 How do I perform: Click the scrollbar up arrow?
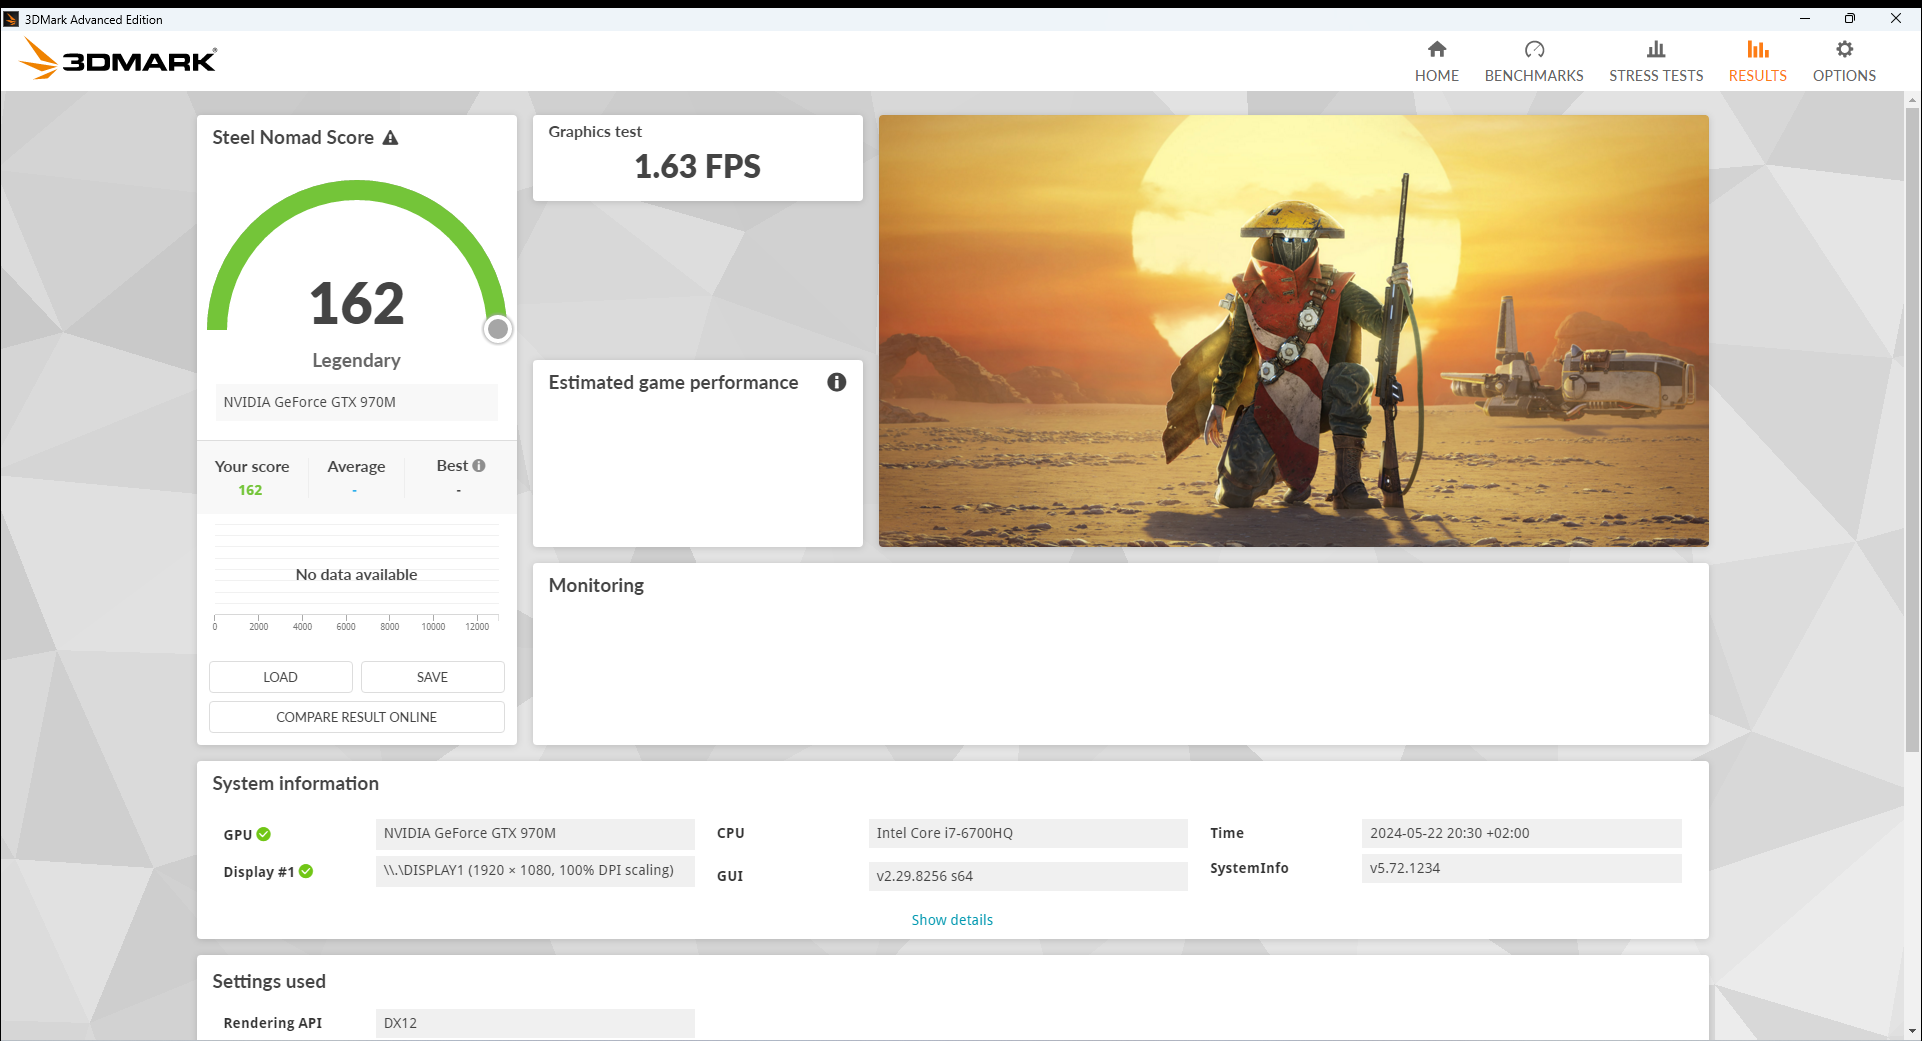click(1912, 100)
